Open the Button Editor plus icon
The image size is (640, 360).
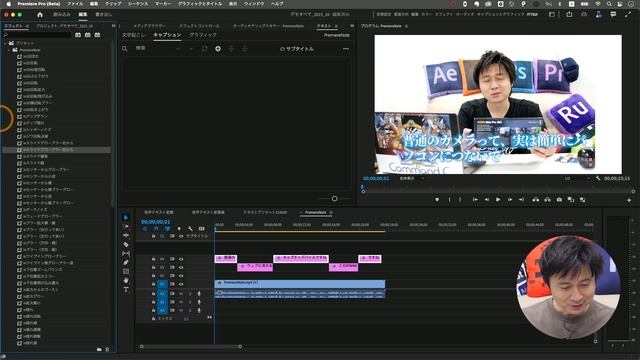[629, 200]
